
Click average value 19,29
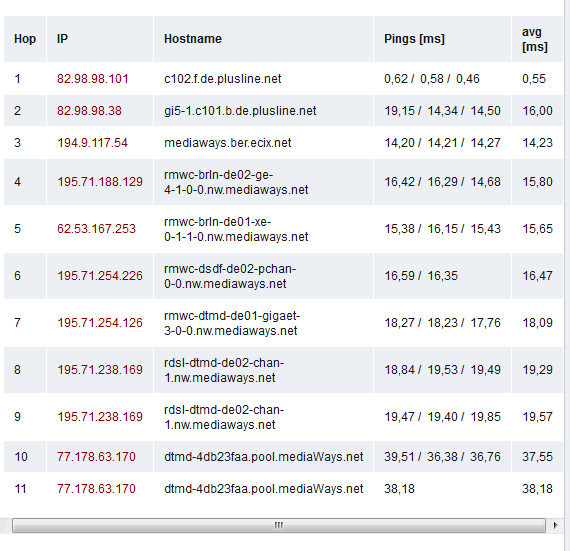click(537, 370)
